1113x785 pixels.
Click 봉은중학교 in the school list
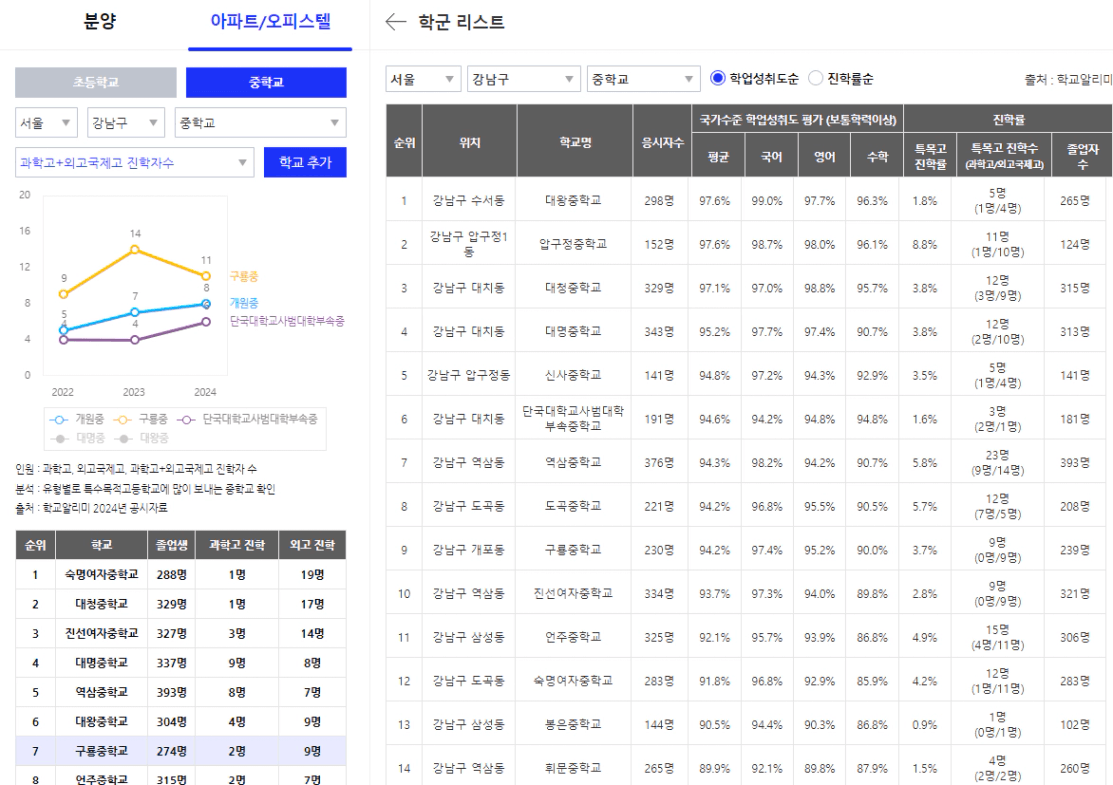tap(573, 725)
